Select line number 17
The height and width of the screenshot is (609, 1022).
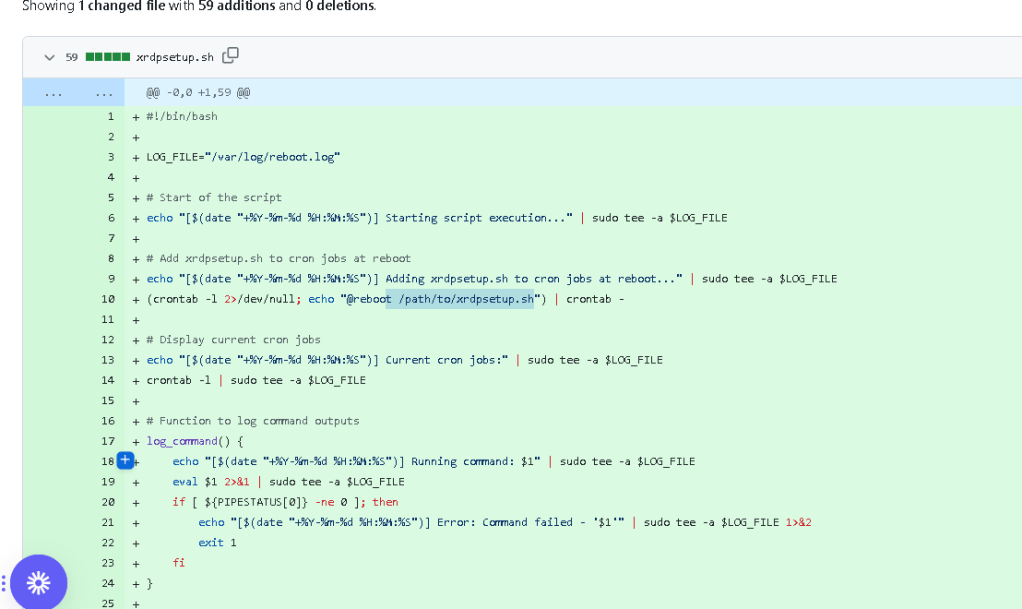(x=108, y=441)
